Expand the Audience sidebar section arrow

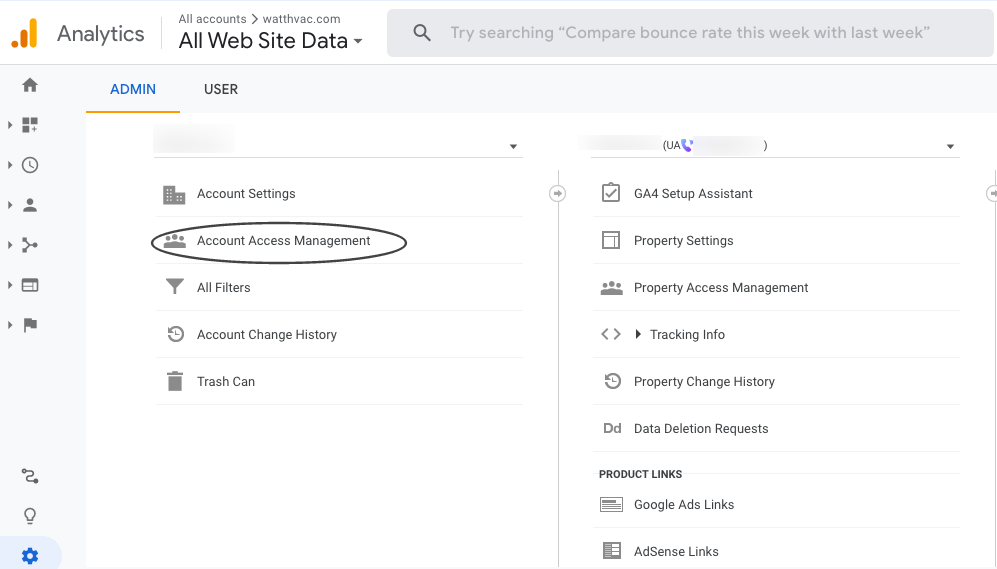[10, 205]
